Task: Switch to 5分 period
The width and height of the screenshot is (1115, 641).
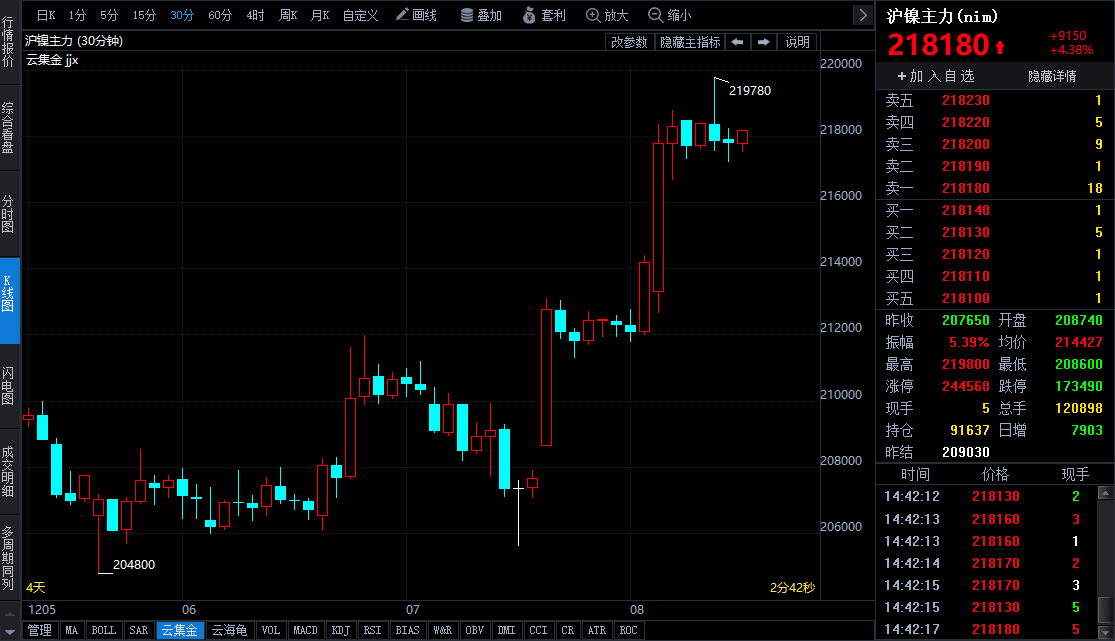Action: point(109,15)
